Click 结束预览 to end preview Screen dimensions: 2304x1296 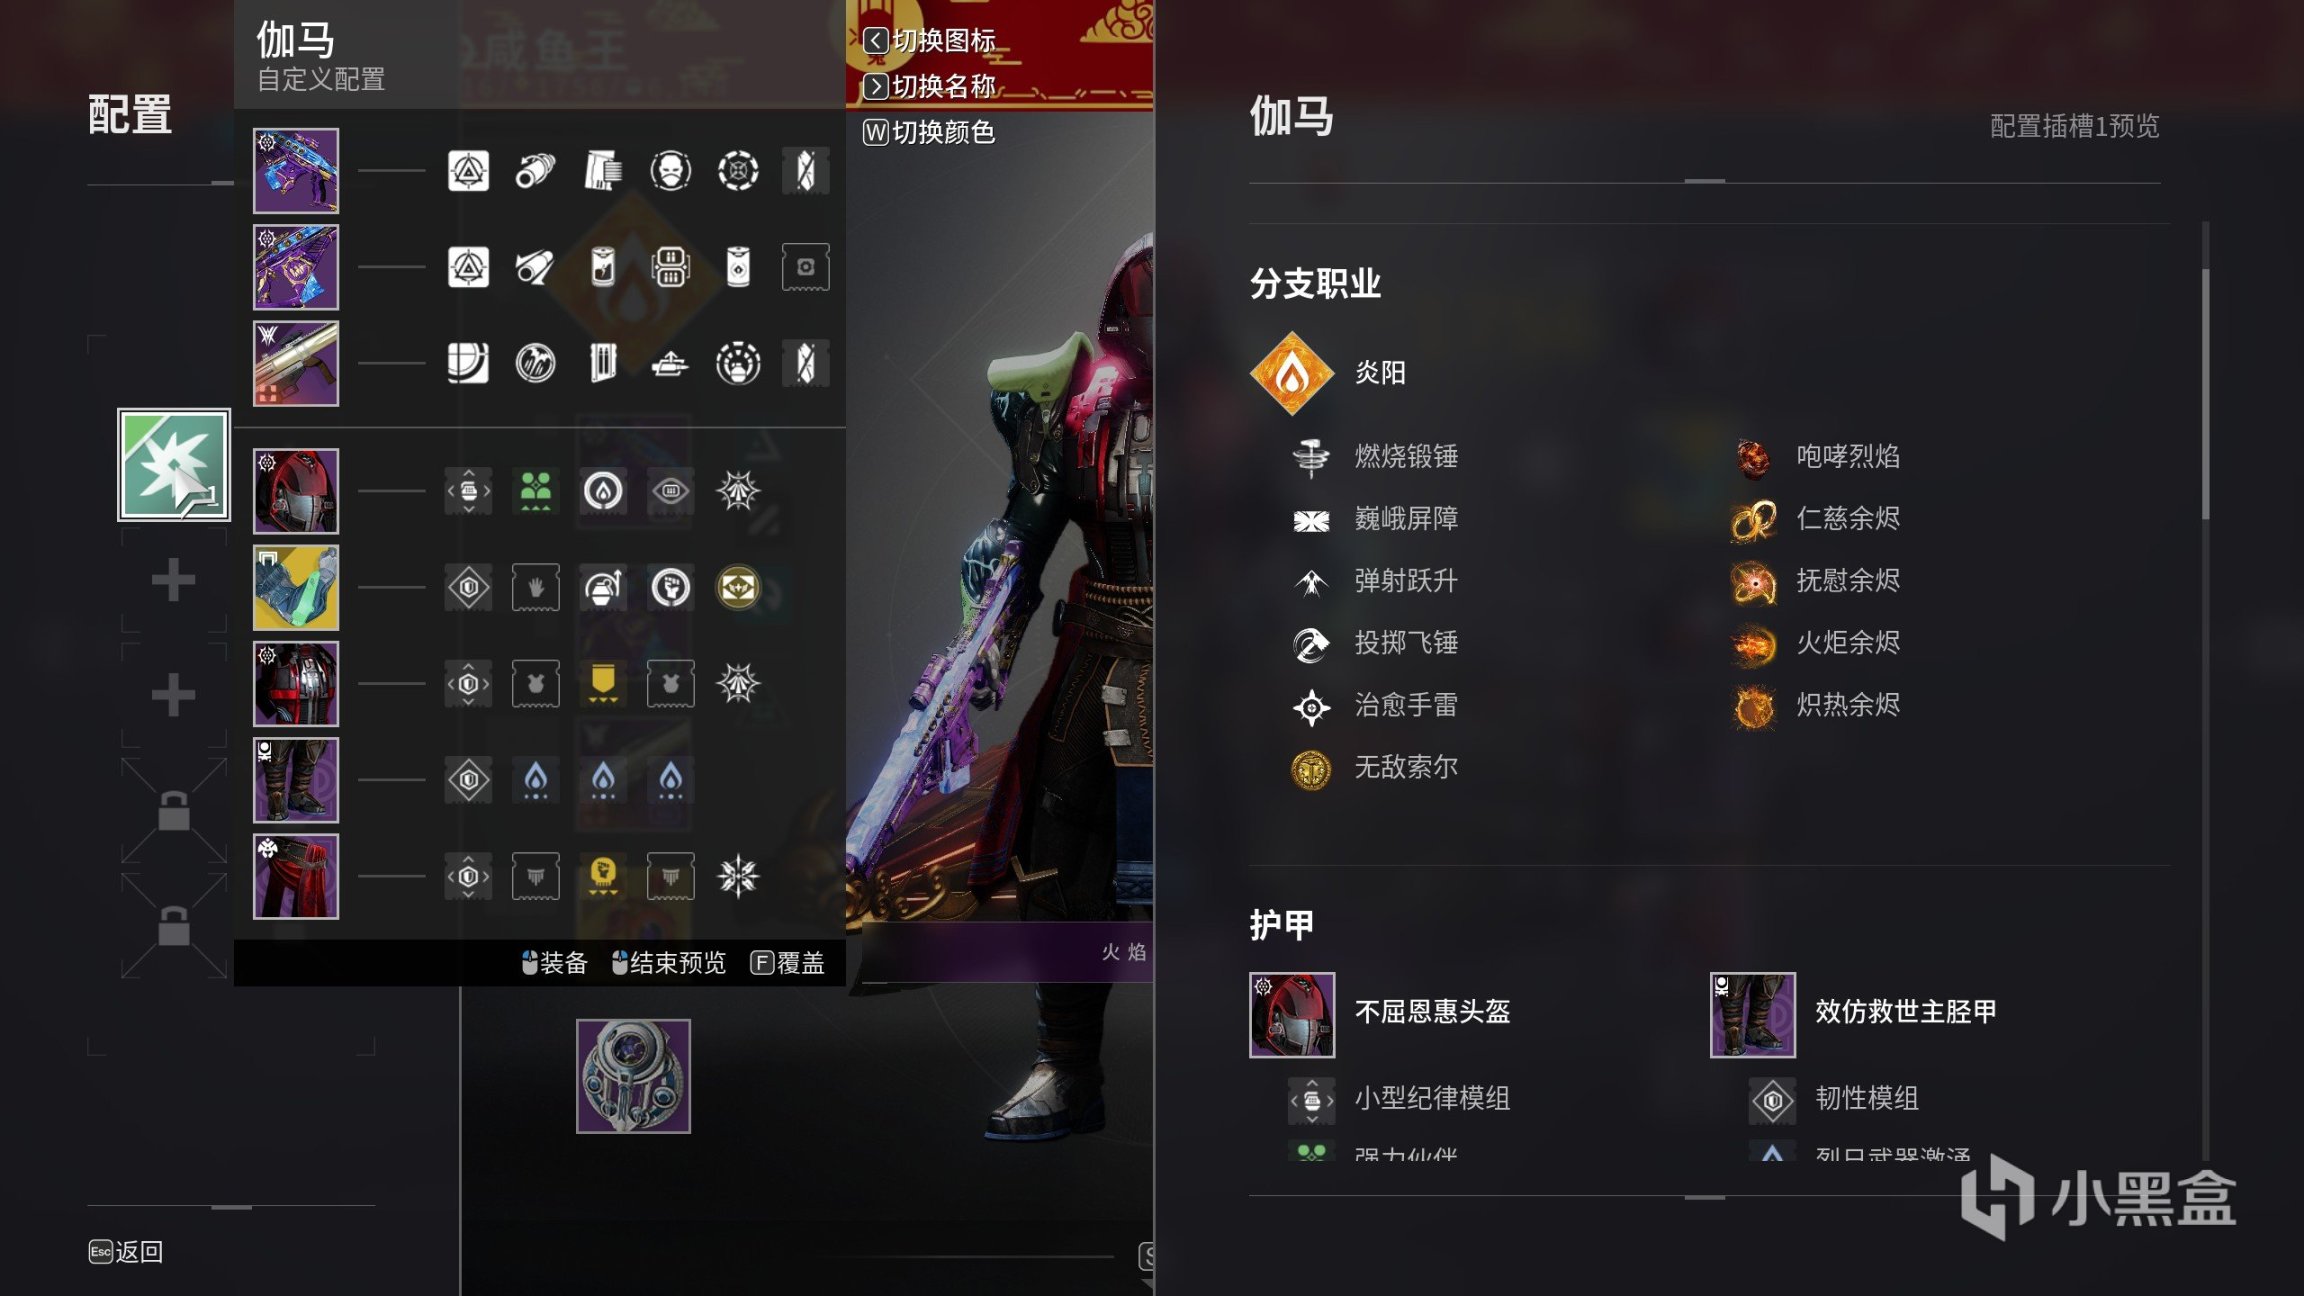point(669,963)
